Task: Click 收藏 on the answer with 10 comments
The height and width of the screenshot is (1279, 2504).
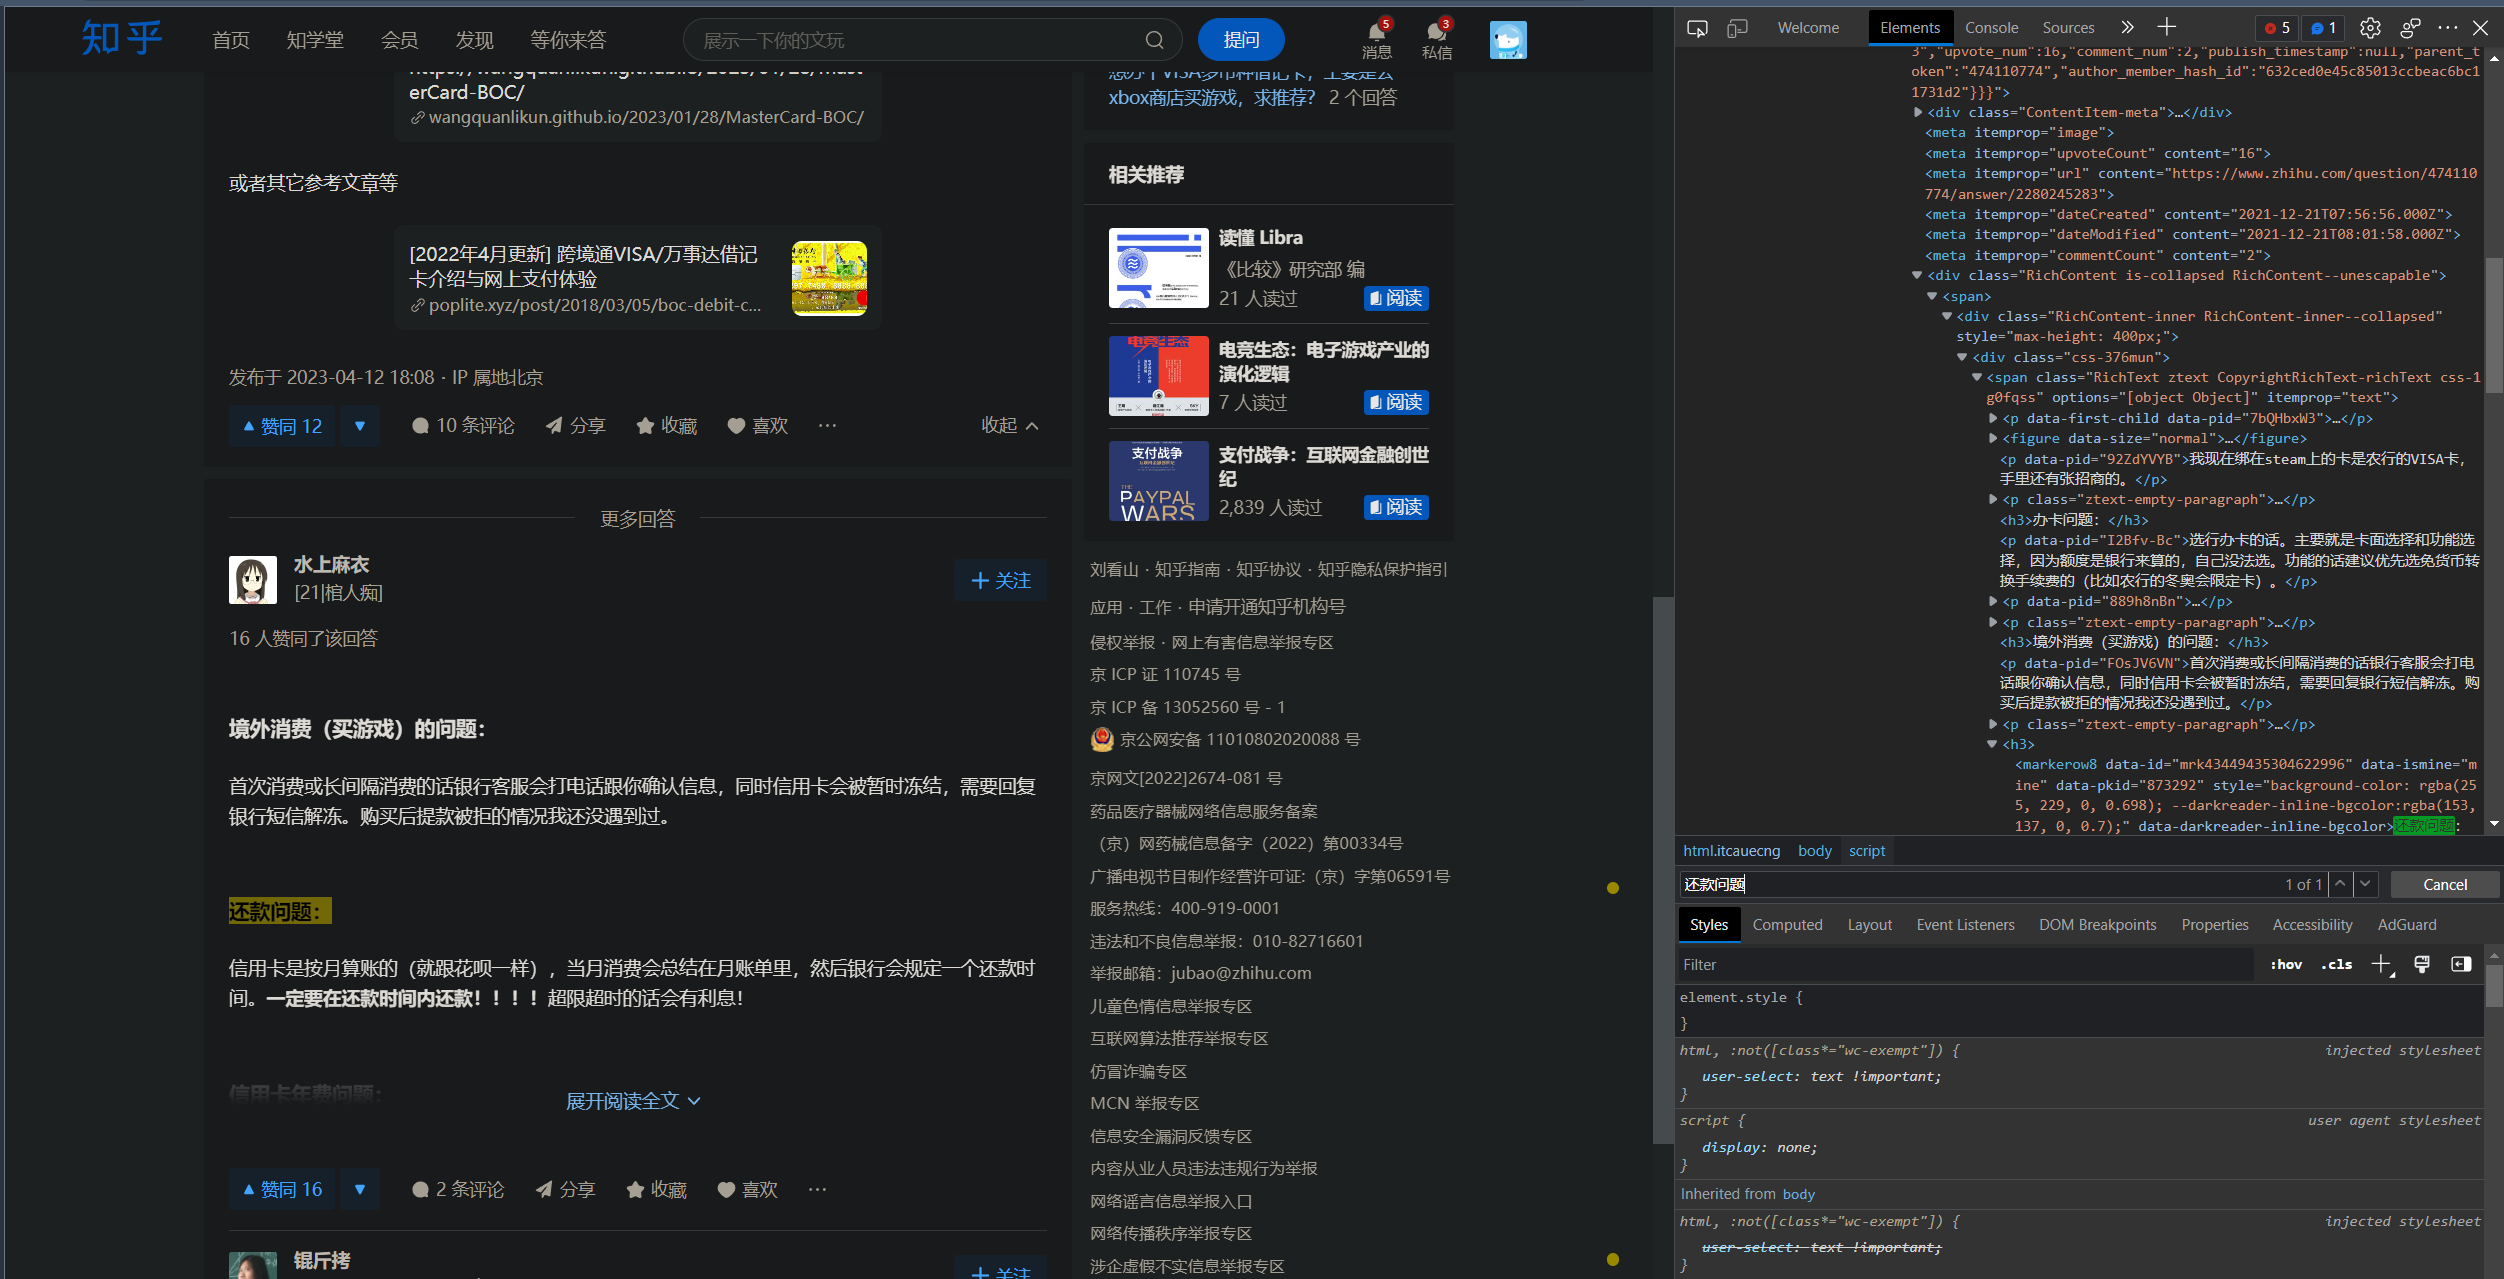Action: (667, 426)
